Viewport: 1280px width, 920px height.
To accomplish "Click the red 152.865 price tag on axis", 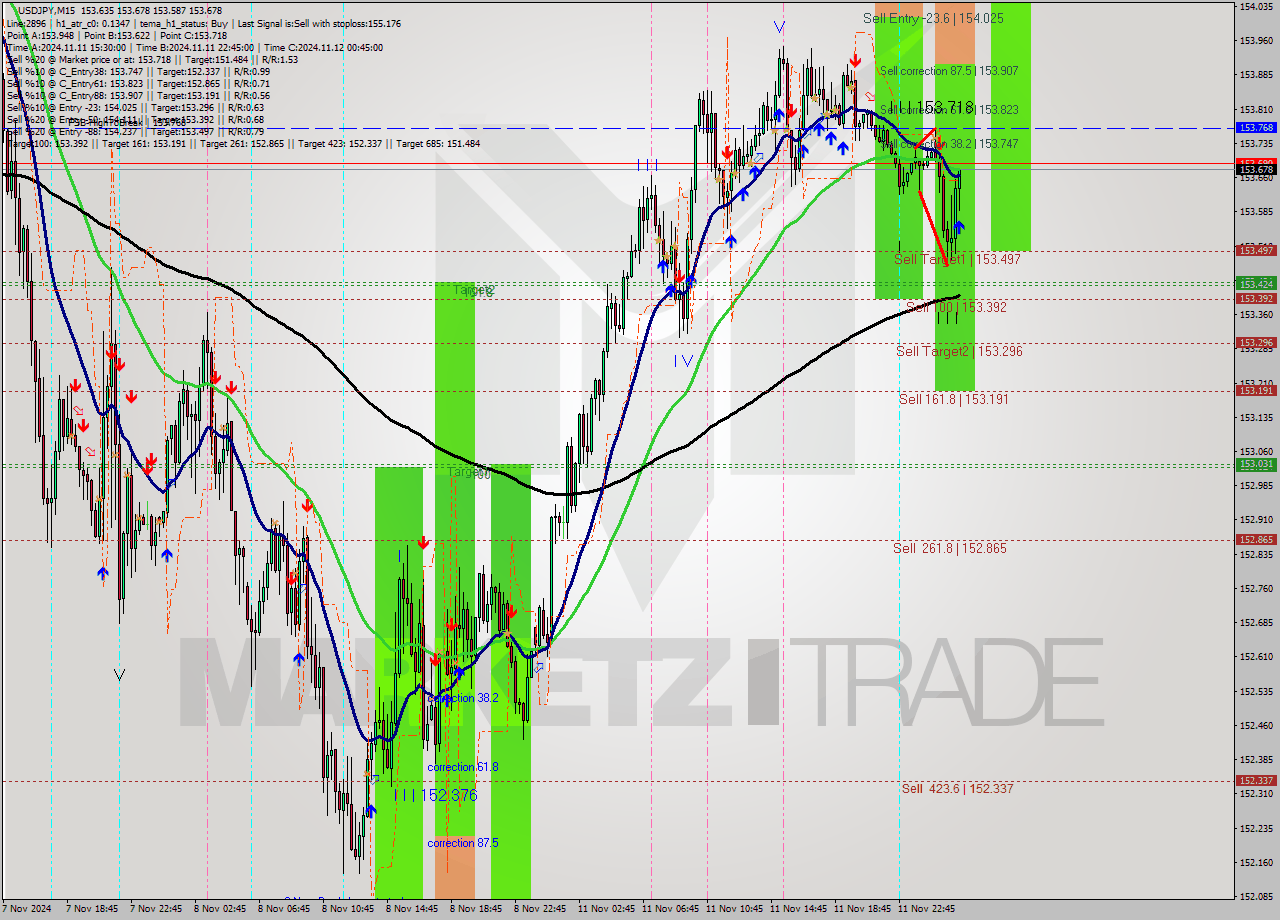I will click(1256, 539).
